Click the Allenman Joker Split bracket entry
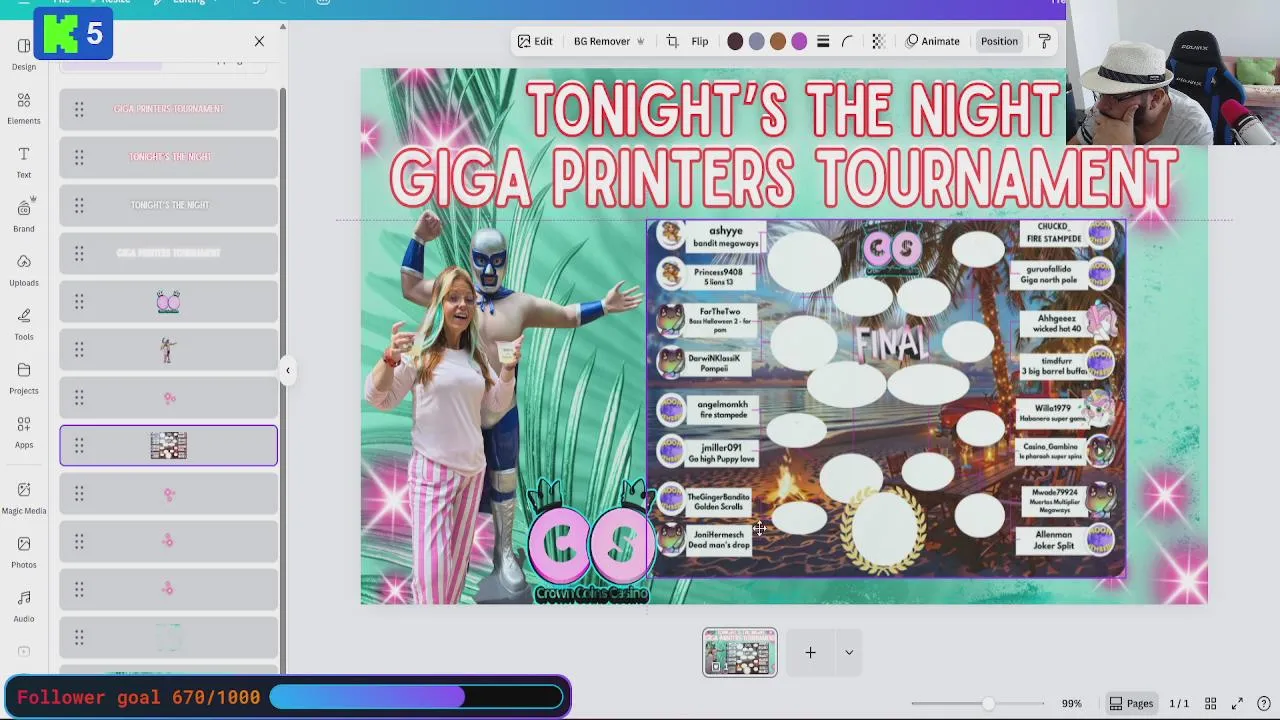This screenshot has width=1280, height=720. tap(1066, 540)
